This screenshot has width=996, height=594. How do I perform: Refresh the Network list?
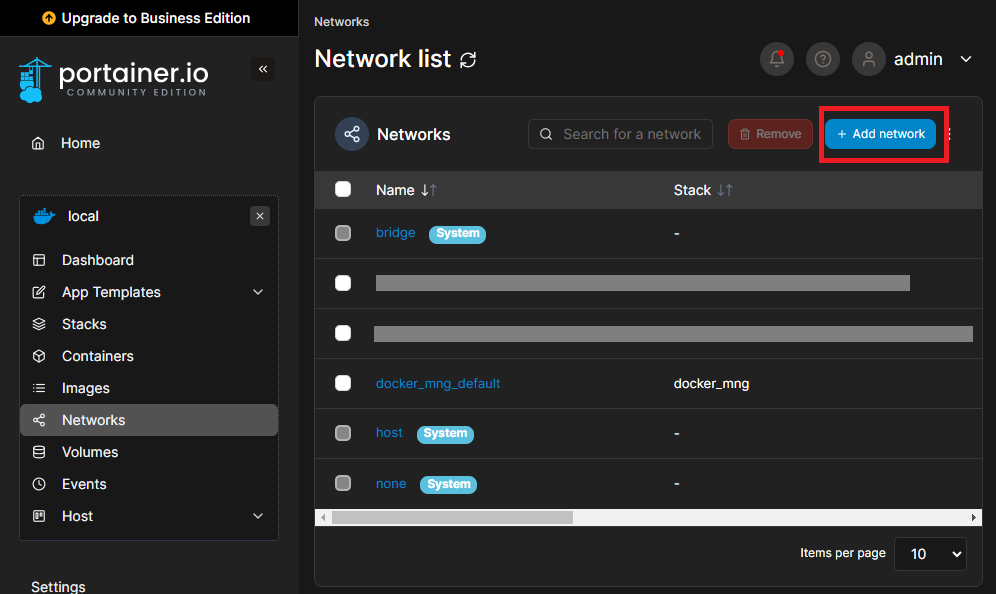click(468, 59)
